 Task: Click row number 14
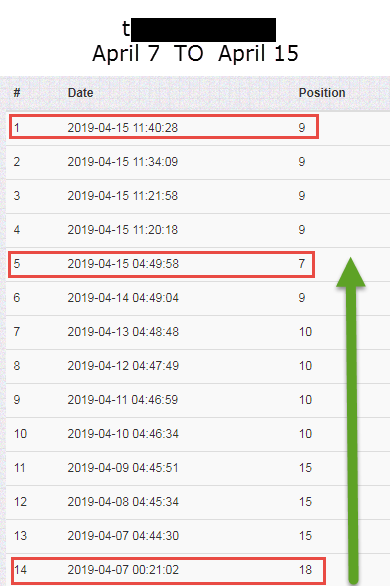20,570
